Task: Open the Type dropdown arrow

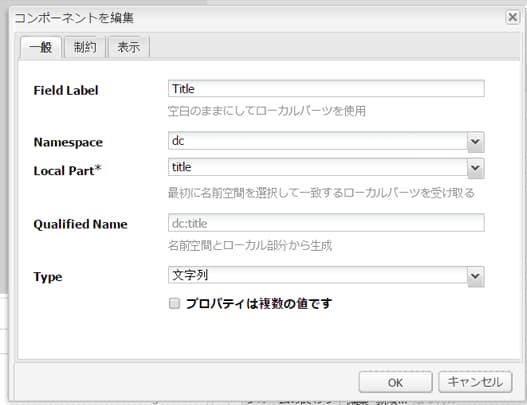Action: [x=475, y=276]
